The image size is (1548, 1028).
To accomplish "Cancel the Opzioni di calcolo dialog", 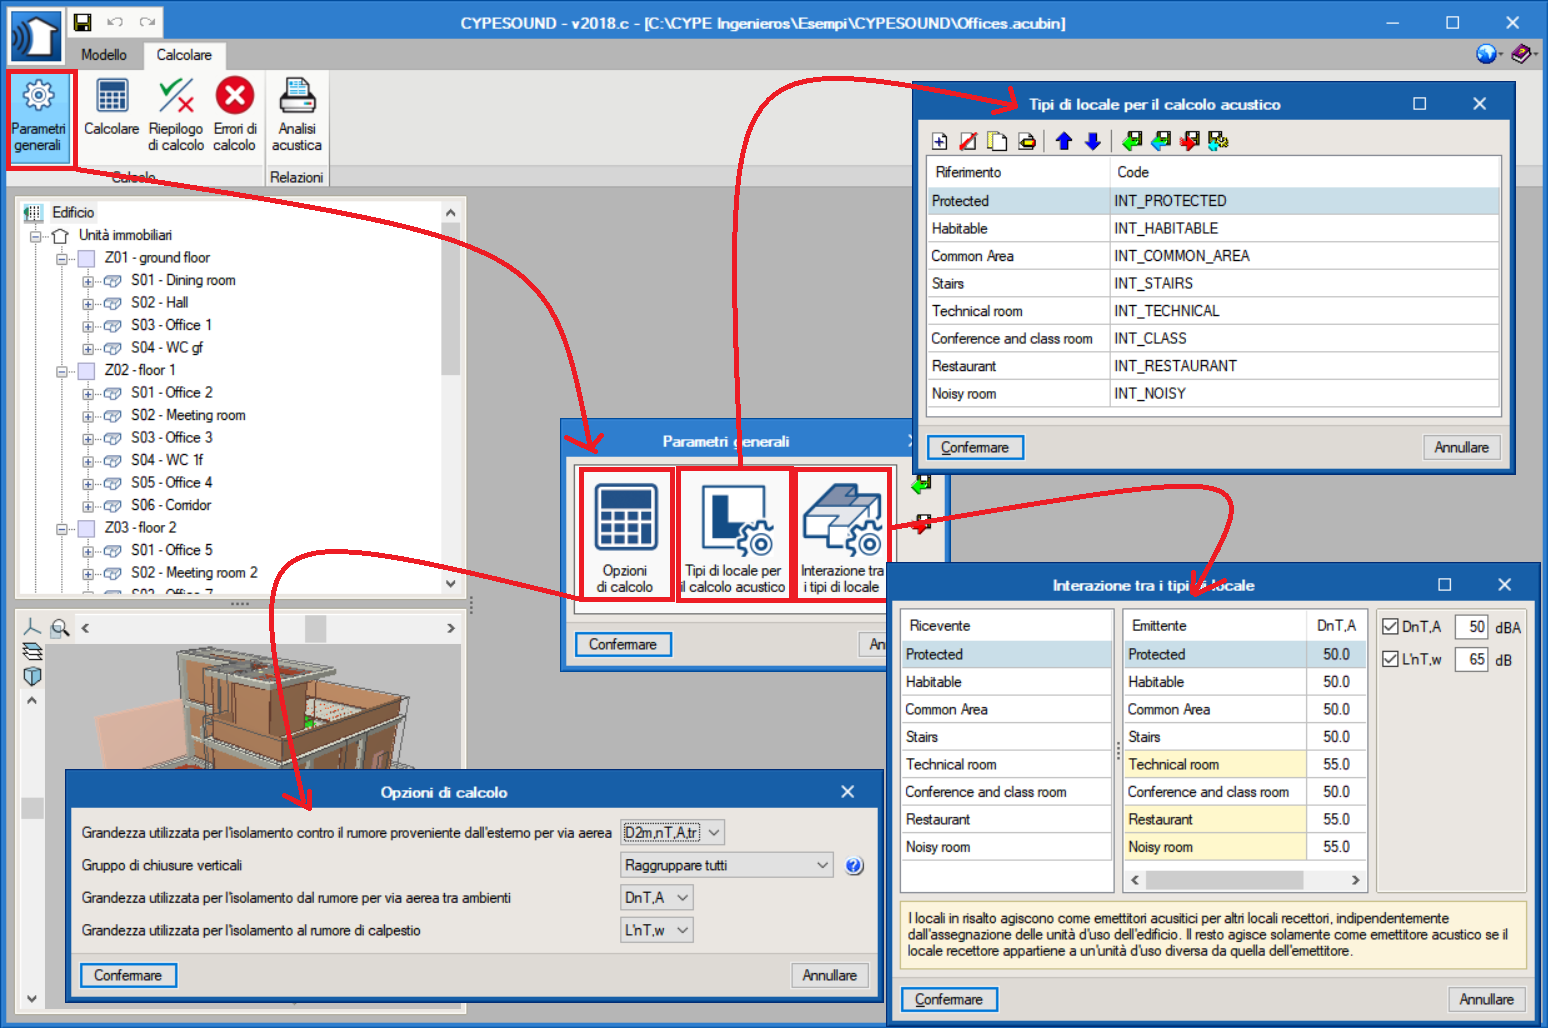I will point(830,975).
